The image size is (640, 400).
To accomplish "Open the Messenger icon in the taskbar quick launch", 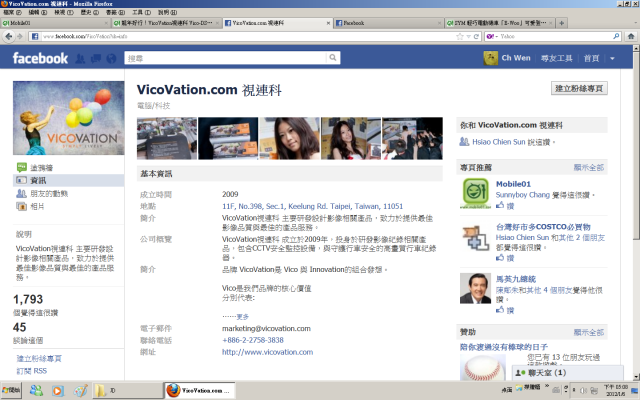I will pyautogui.click(x=36, y=391).
